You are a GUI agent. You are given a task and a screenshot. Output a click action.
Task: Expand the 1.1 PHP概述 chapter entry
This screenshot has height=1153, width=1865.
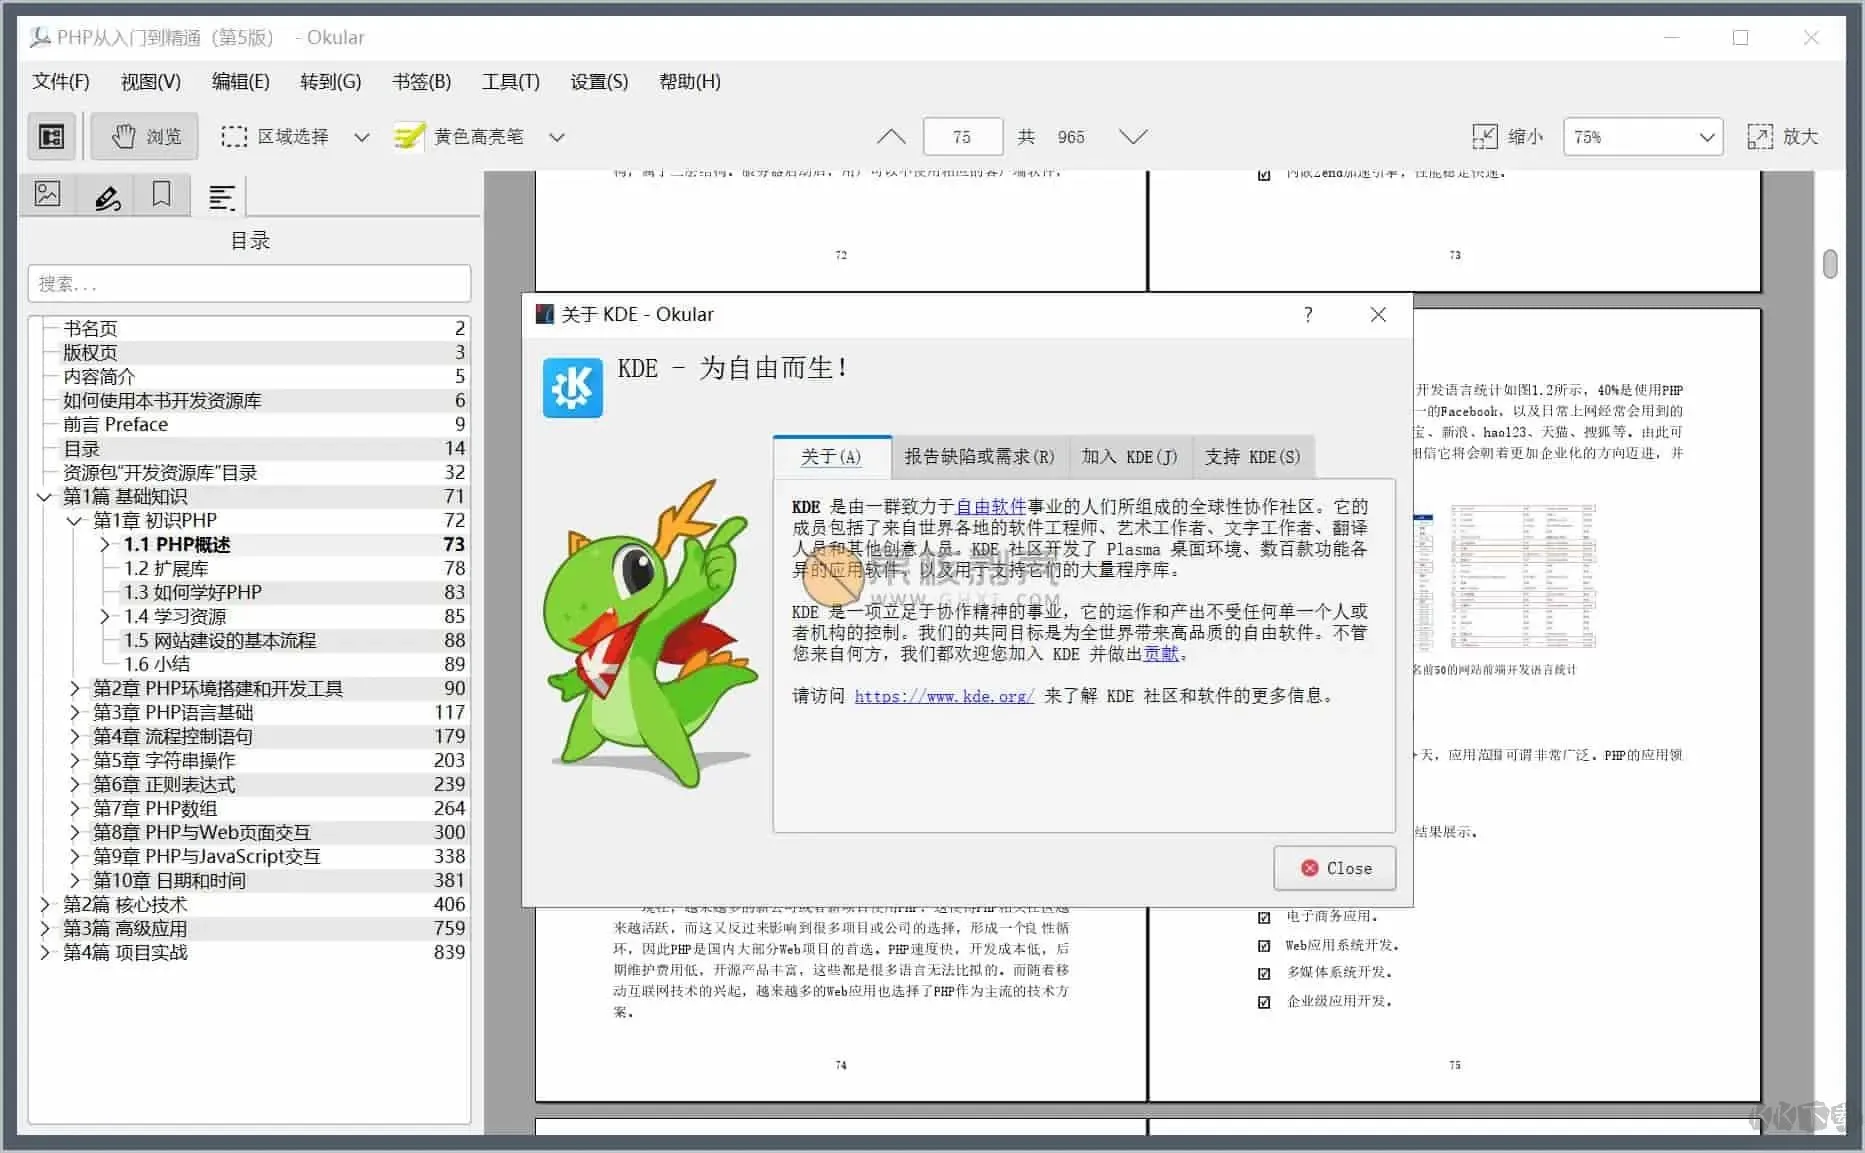(104, 544)
